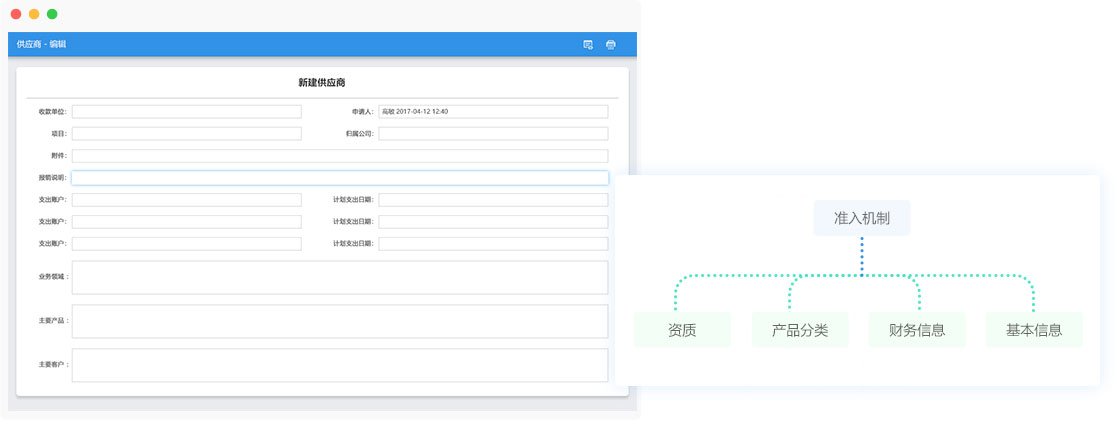Click the 资质 box
1117x430 pixels.
click(x=682, y=330)
